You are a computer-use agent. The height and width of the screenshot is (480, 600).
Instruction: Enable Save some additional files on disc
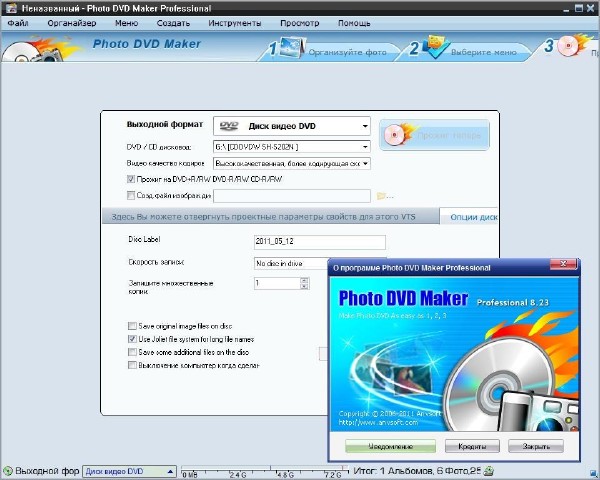point(132,352)
